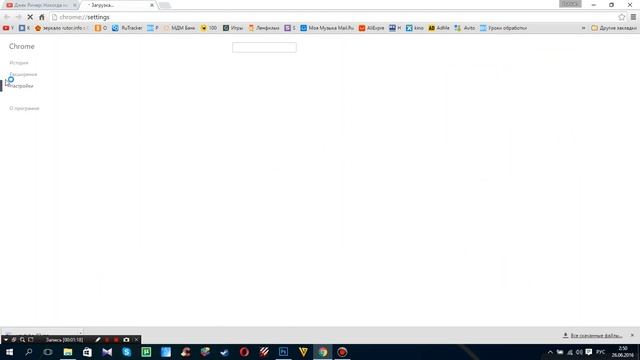The height and width of the screenshot is (360, 640).
Task: Click the settings search field
Action: 264,47
